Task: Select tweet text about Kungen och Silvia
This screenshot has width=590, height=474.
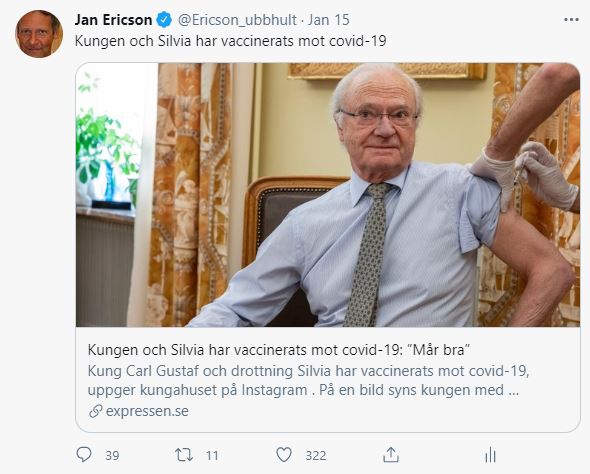Action: 231,41
